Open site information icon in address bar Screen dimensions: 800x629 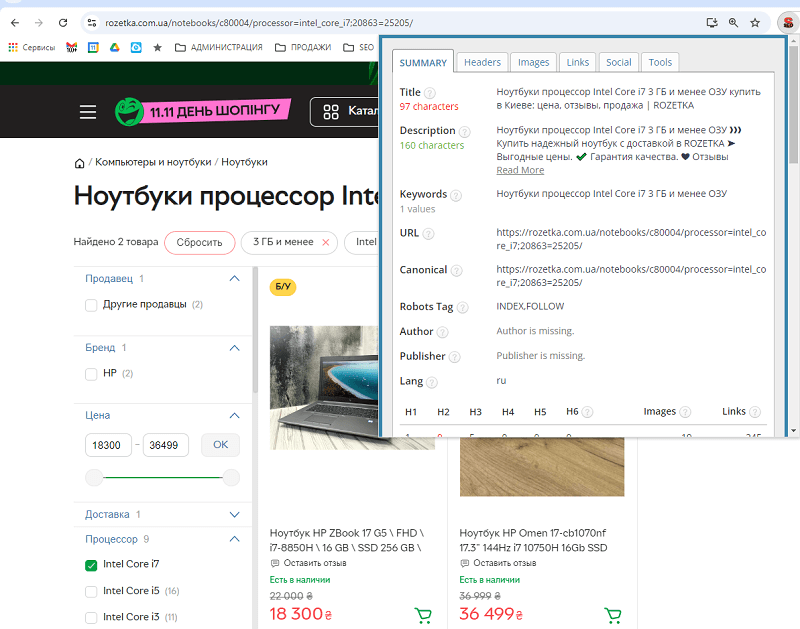[92, 22]
